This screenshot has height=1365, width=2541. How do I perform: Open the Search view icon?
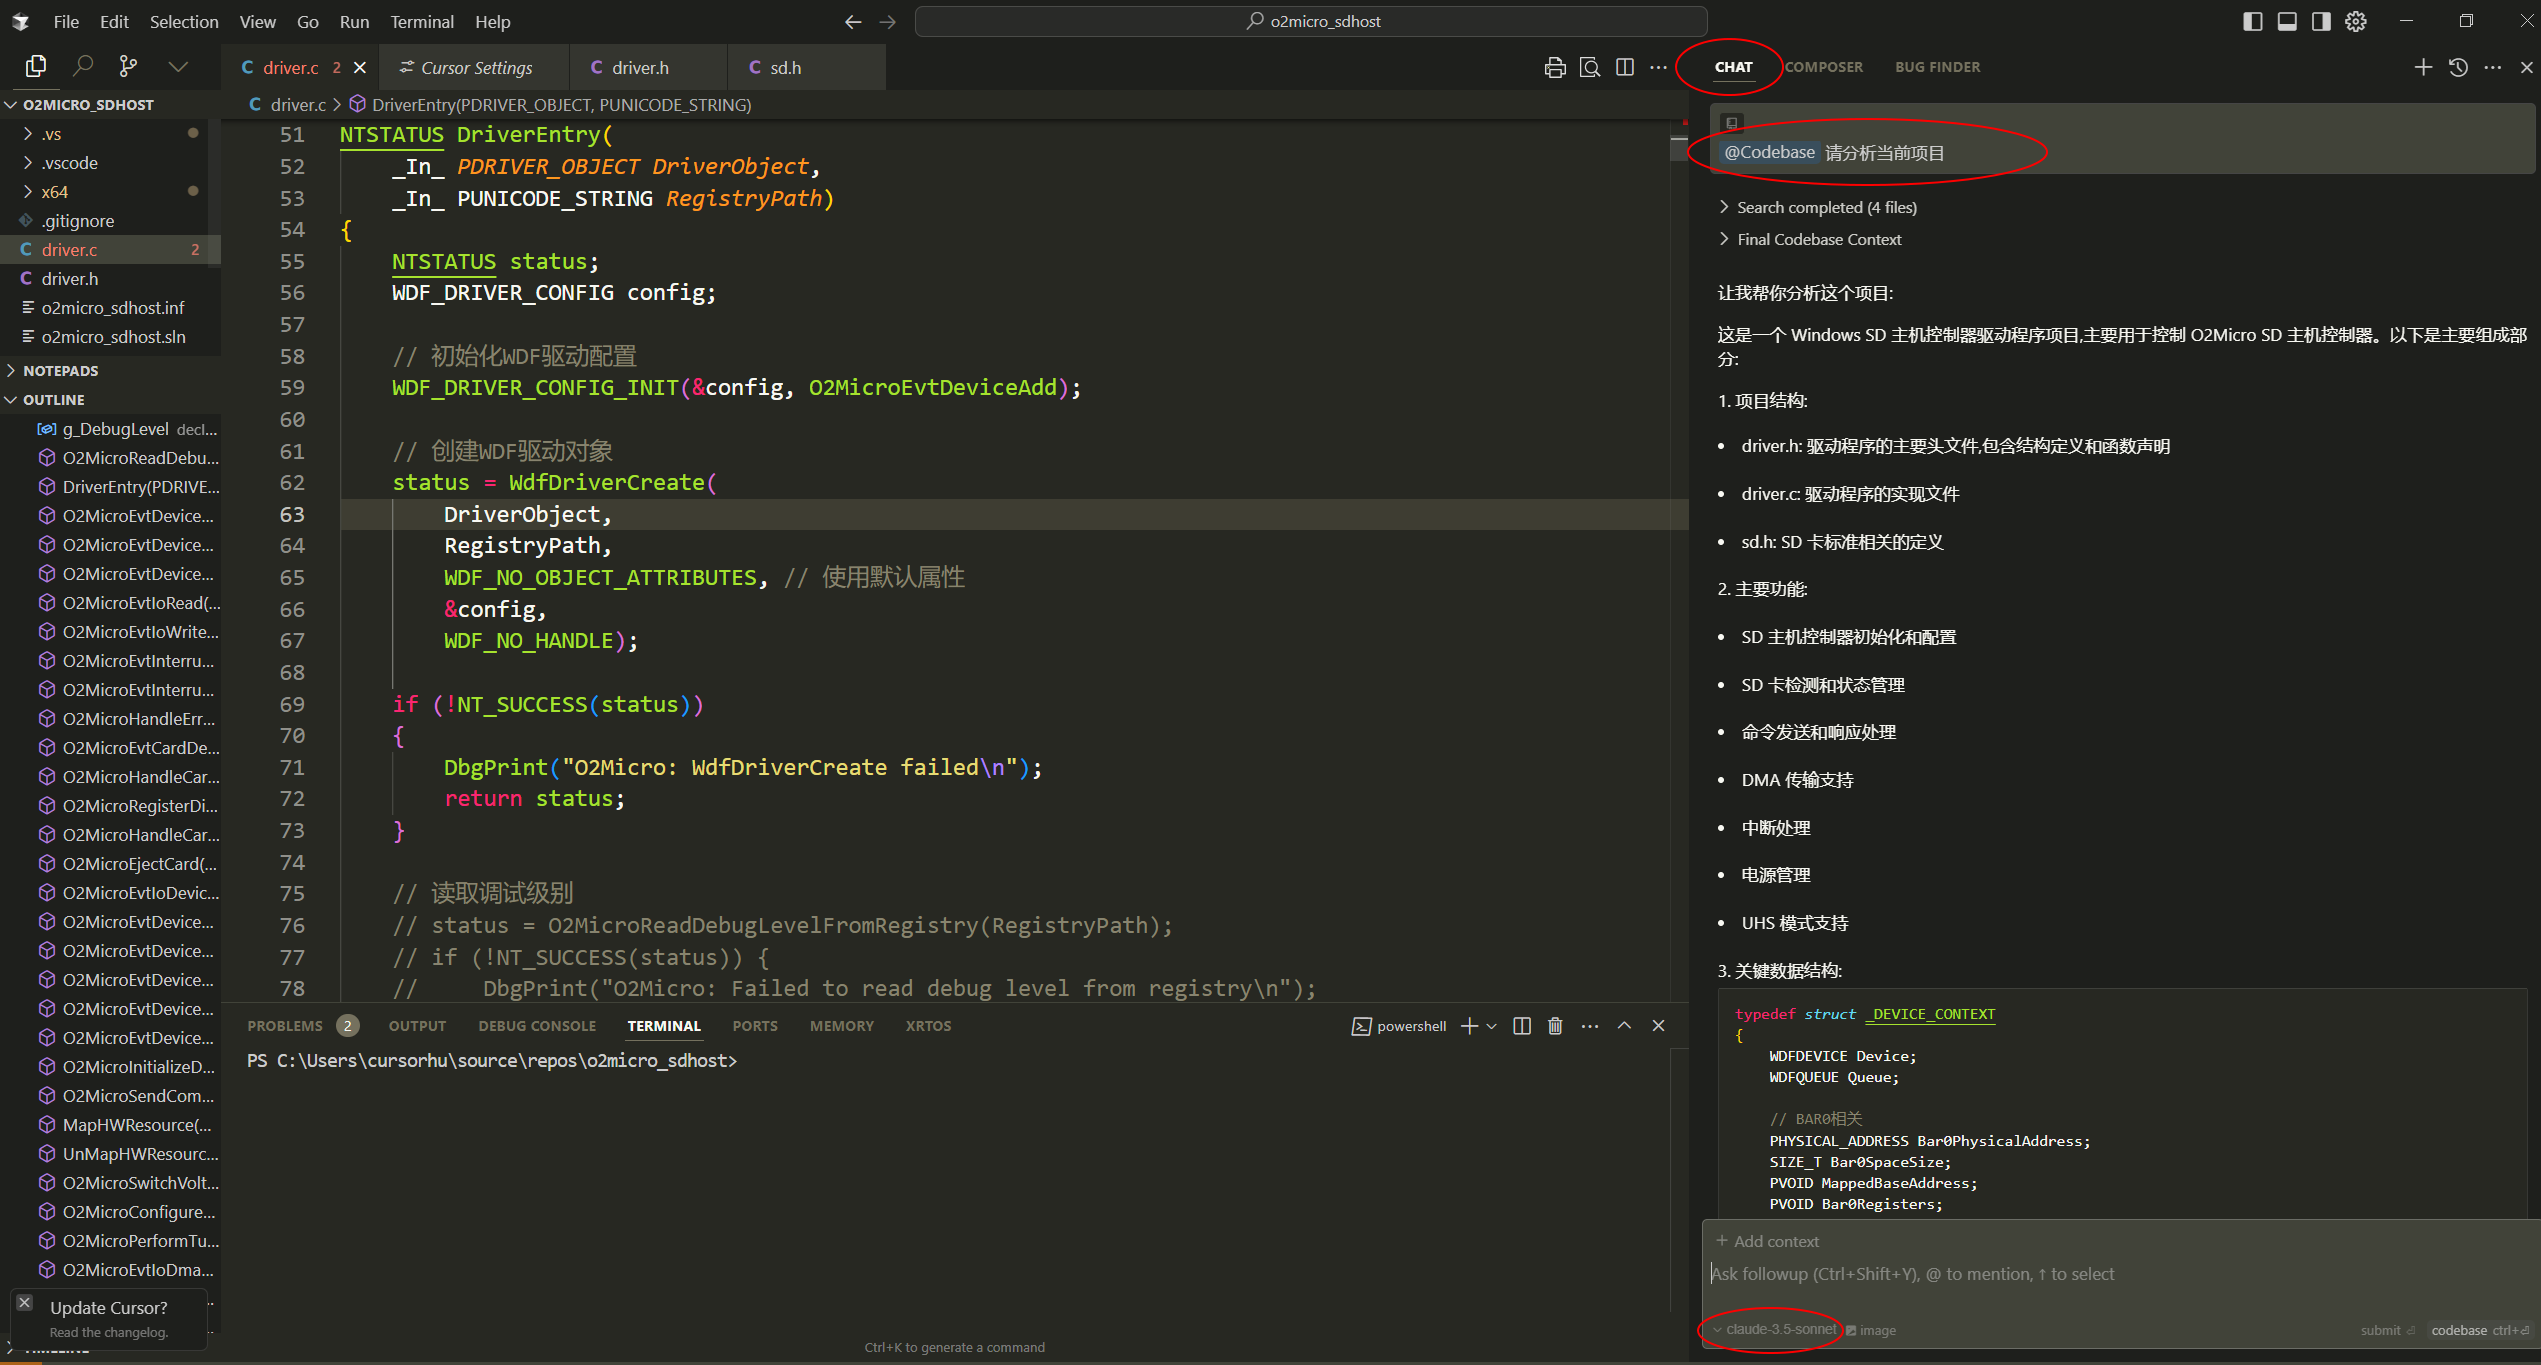click(x=83, y=66)
